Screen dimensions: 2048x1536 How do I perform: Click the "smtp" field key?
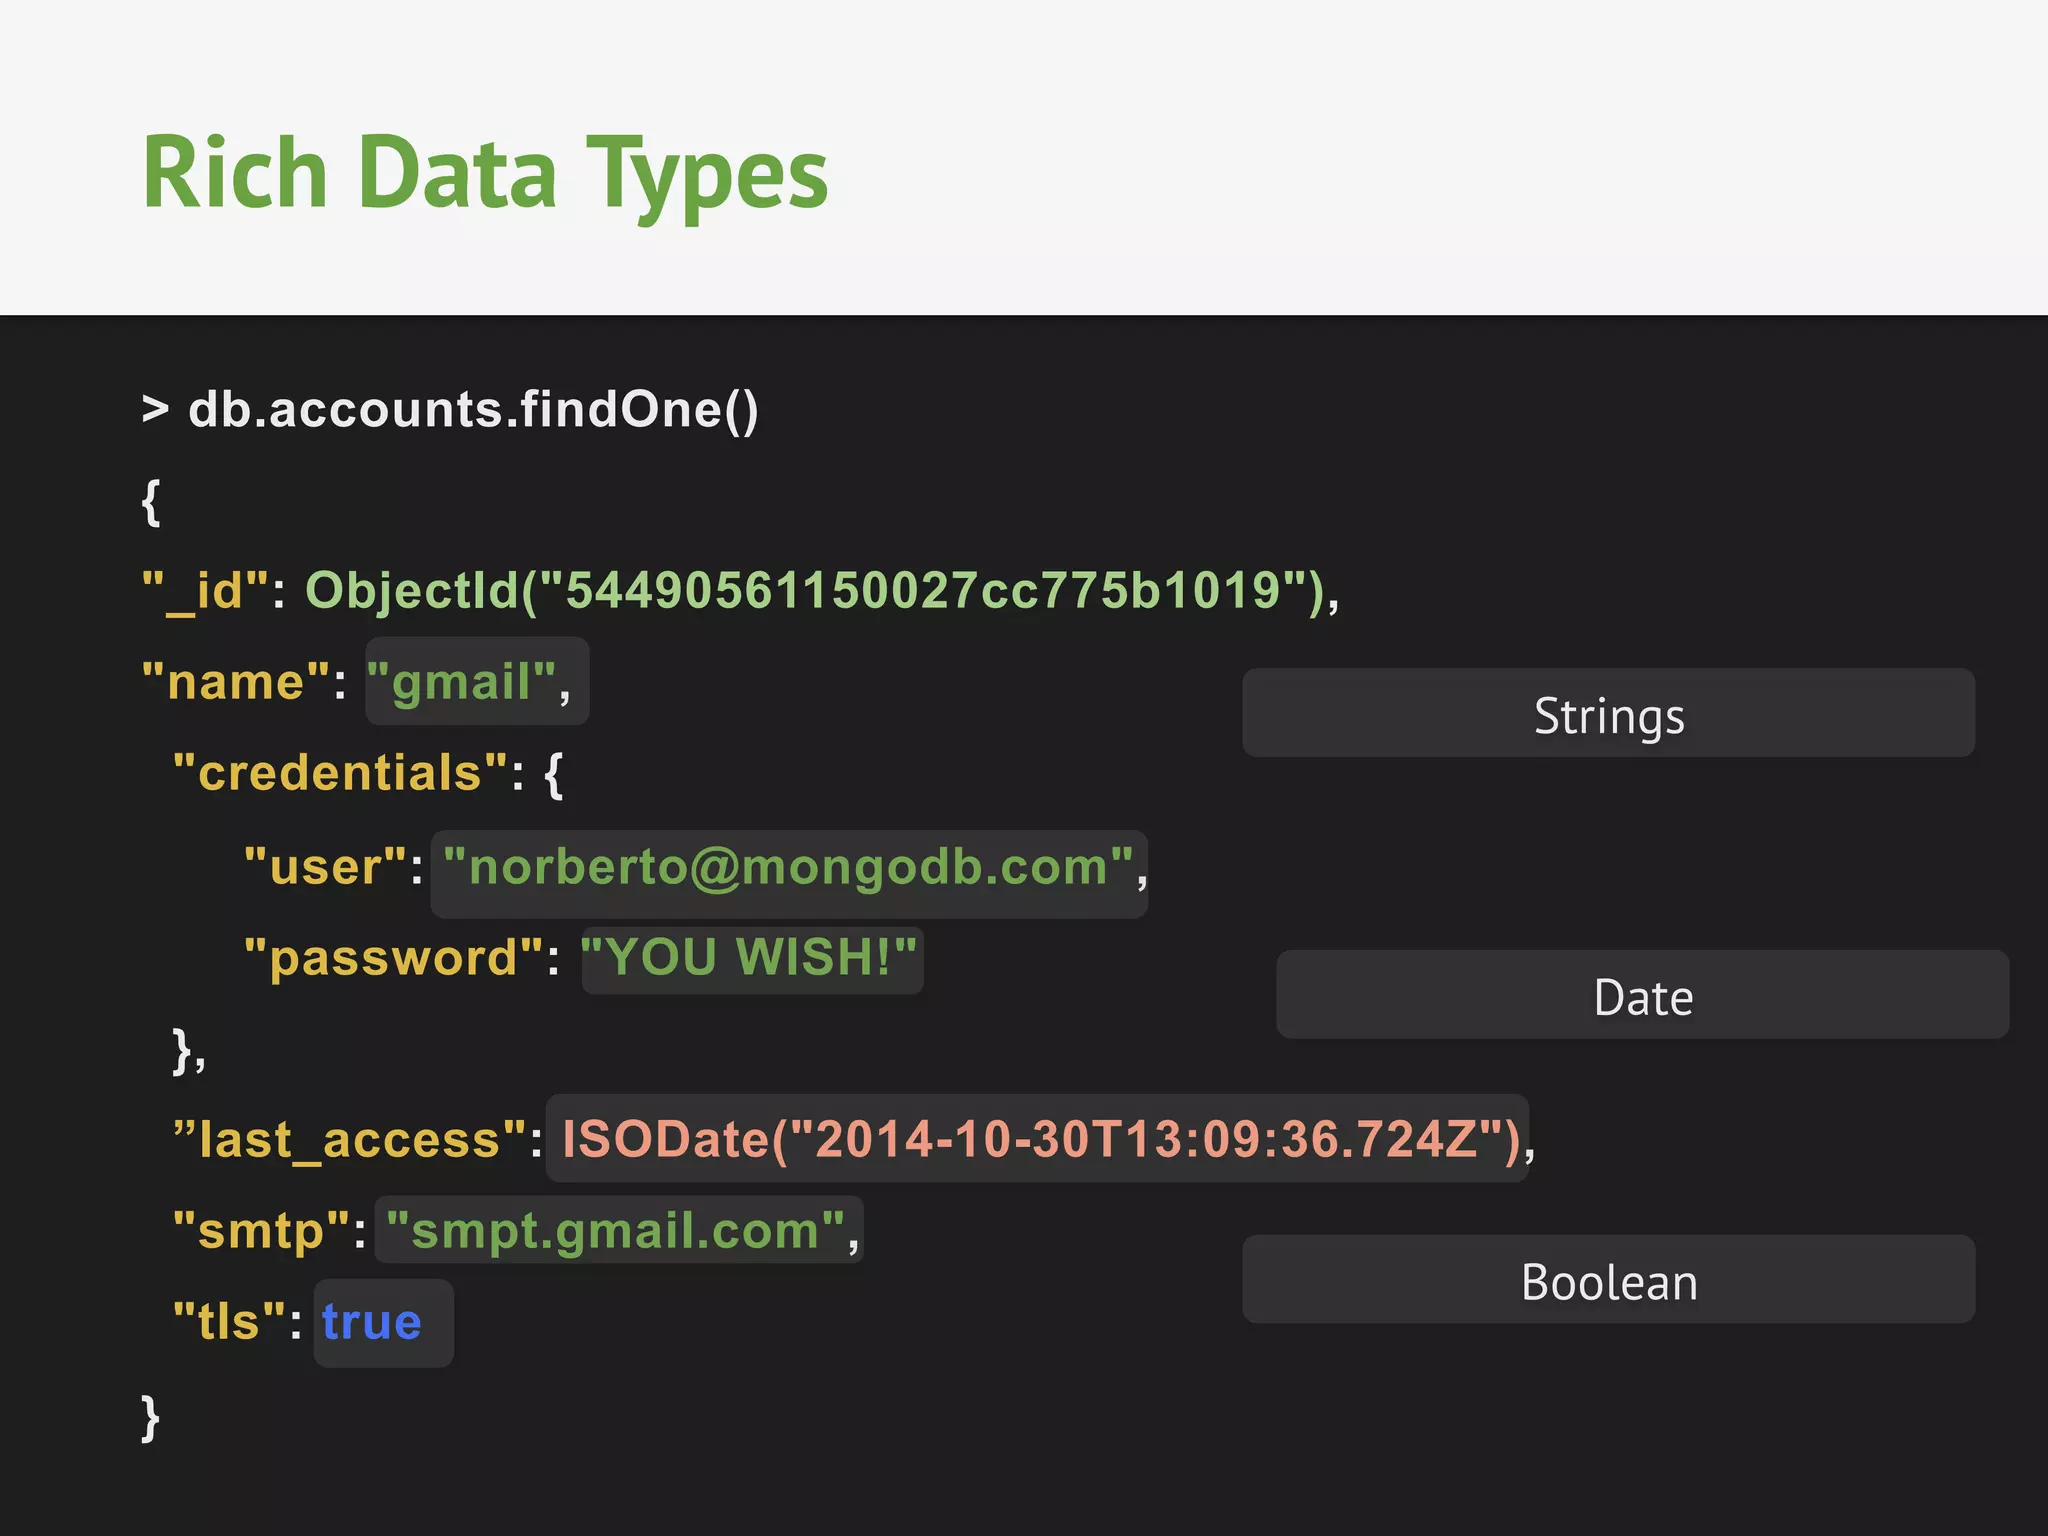tap(262, 1231)
